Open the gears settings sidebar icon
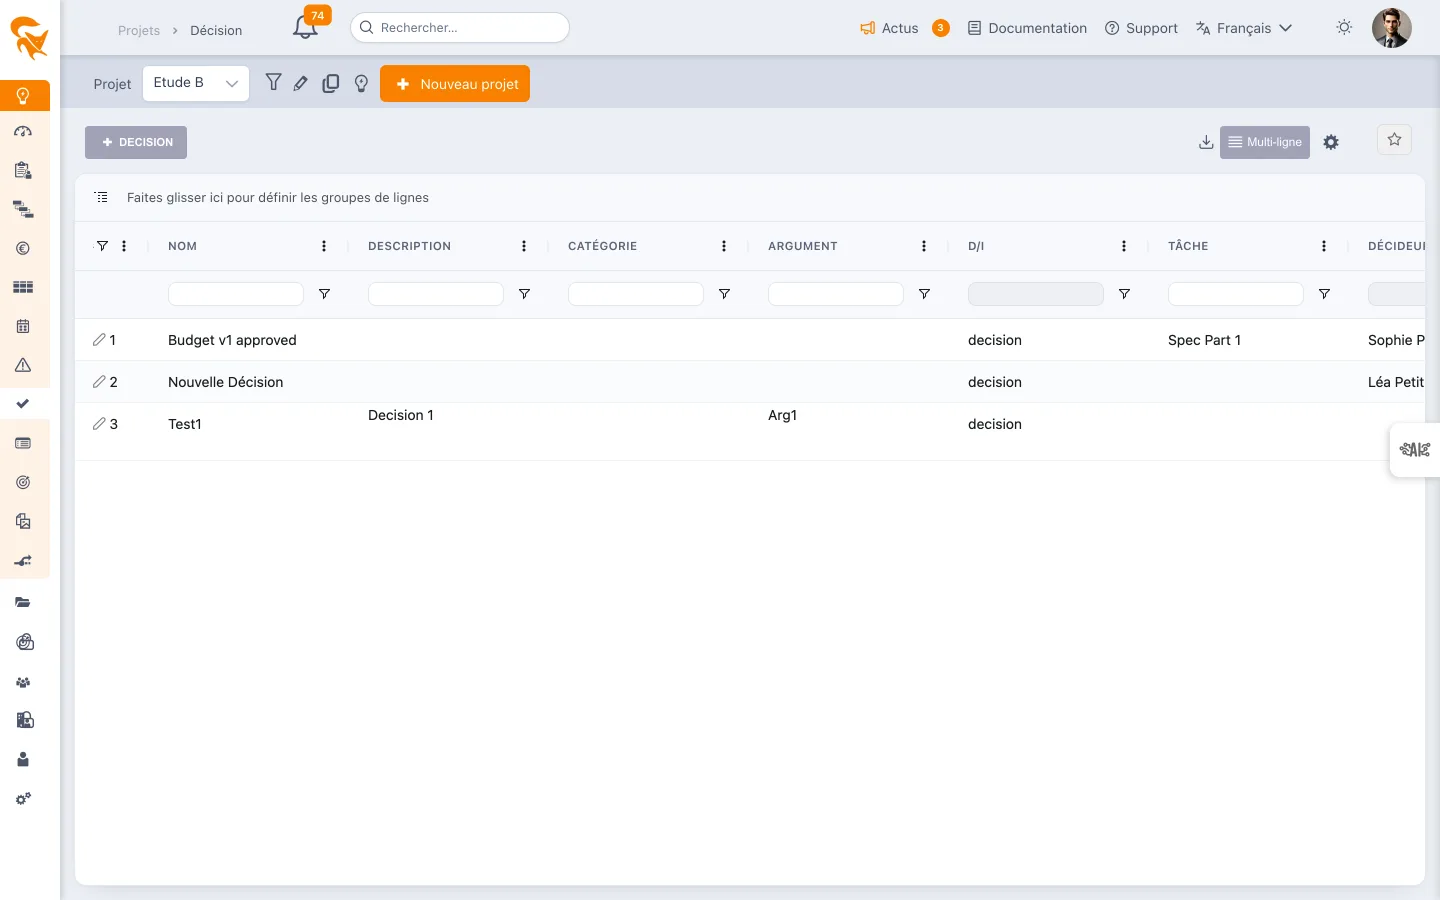 23,799
